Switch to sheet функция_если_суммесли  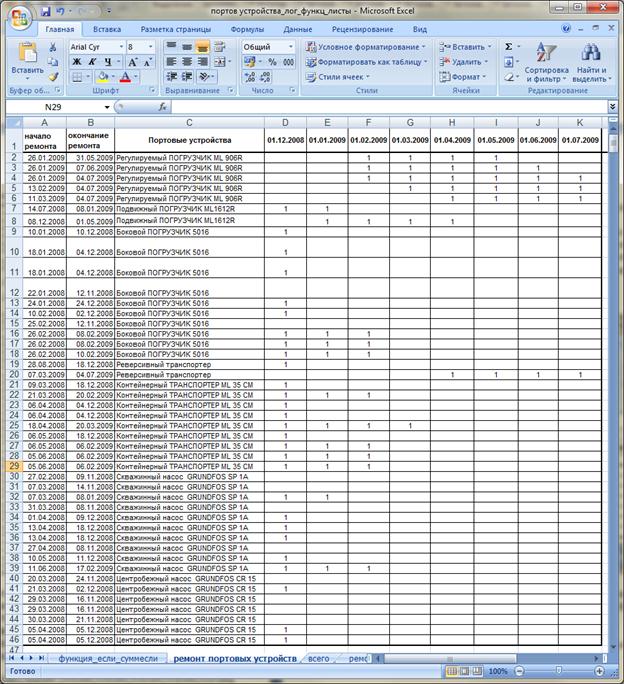[108, 658]
